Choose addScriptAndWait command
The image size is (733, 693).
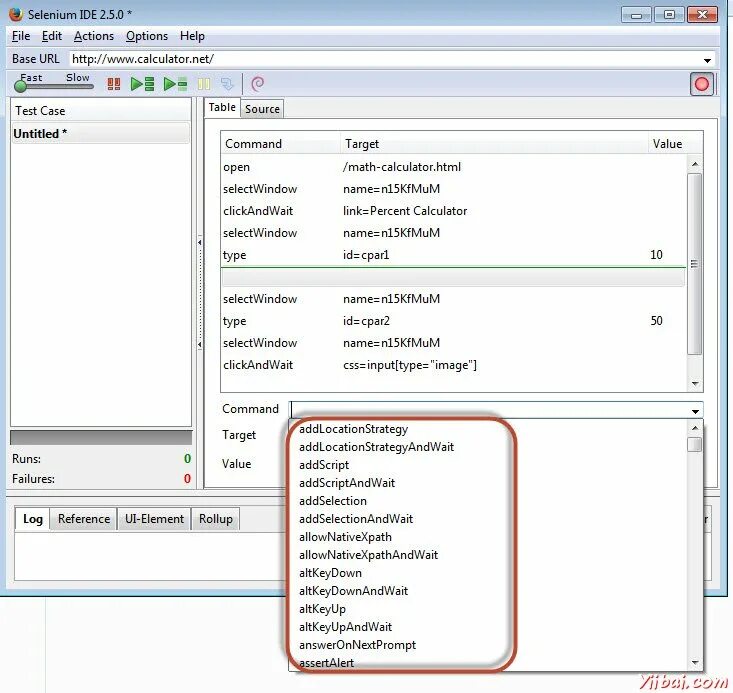tap(347, 483)
